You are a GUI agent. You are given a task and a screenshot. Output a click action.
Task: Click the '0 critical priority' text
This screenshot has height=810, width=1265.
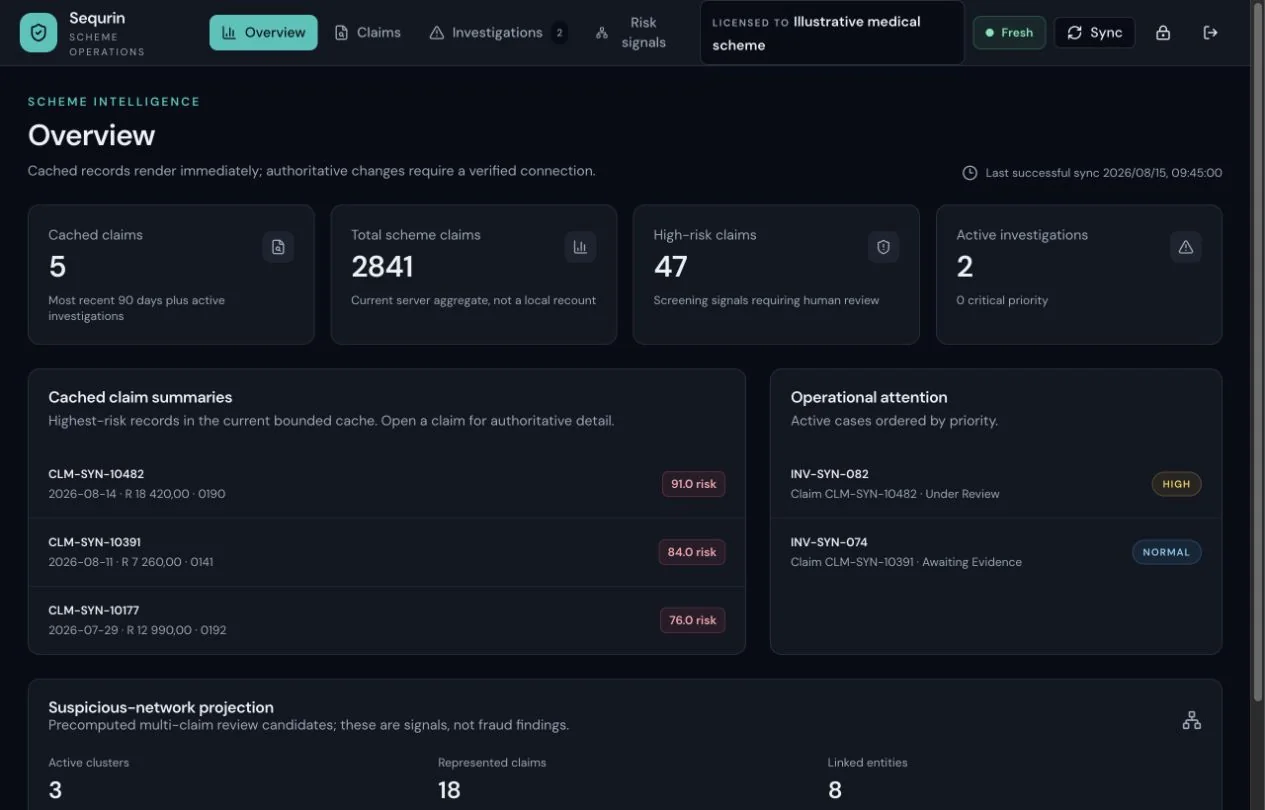click(x=1002, y=300)
